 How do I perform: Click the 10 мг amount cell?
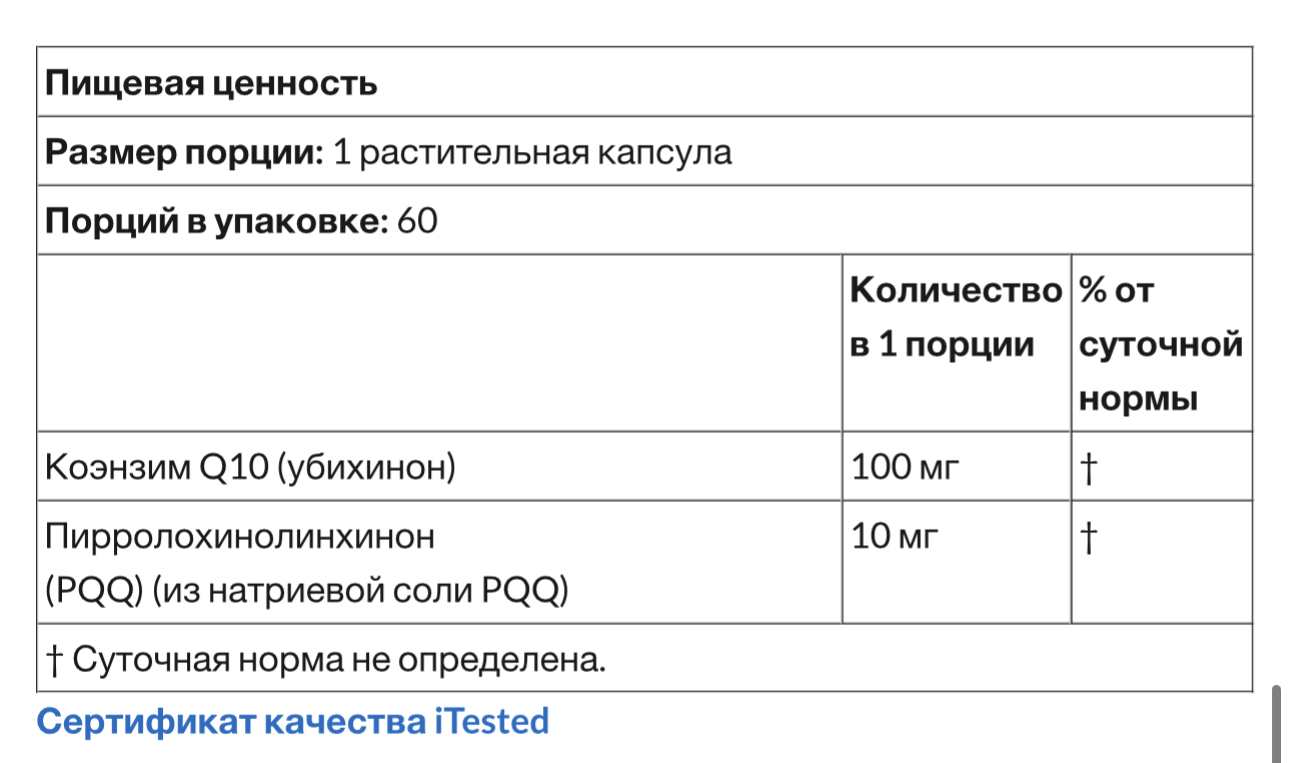pos(895,538)
